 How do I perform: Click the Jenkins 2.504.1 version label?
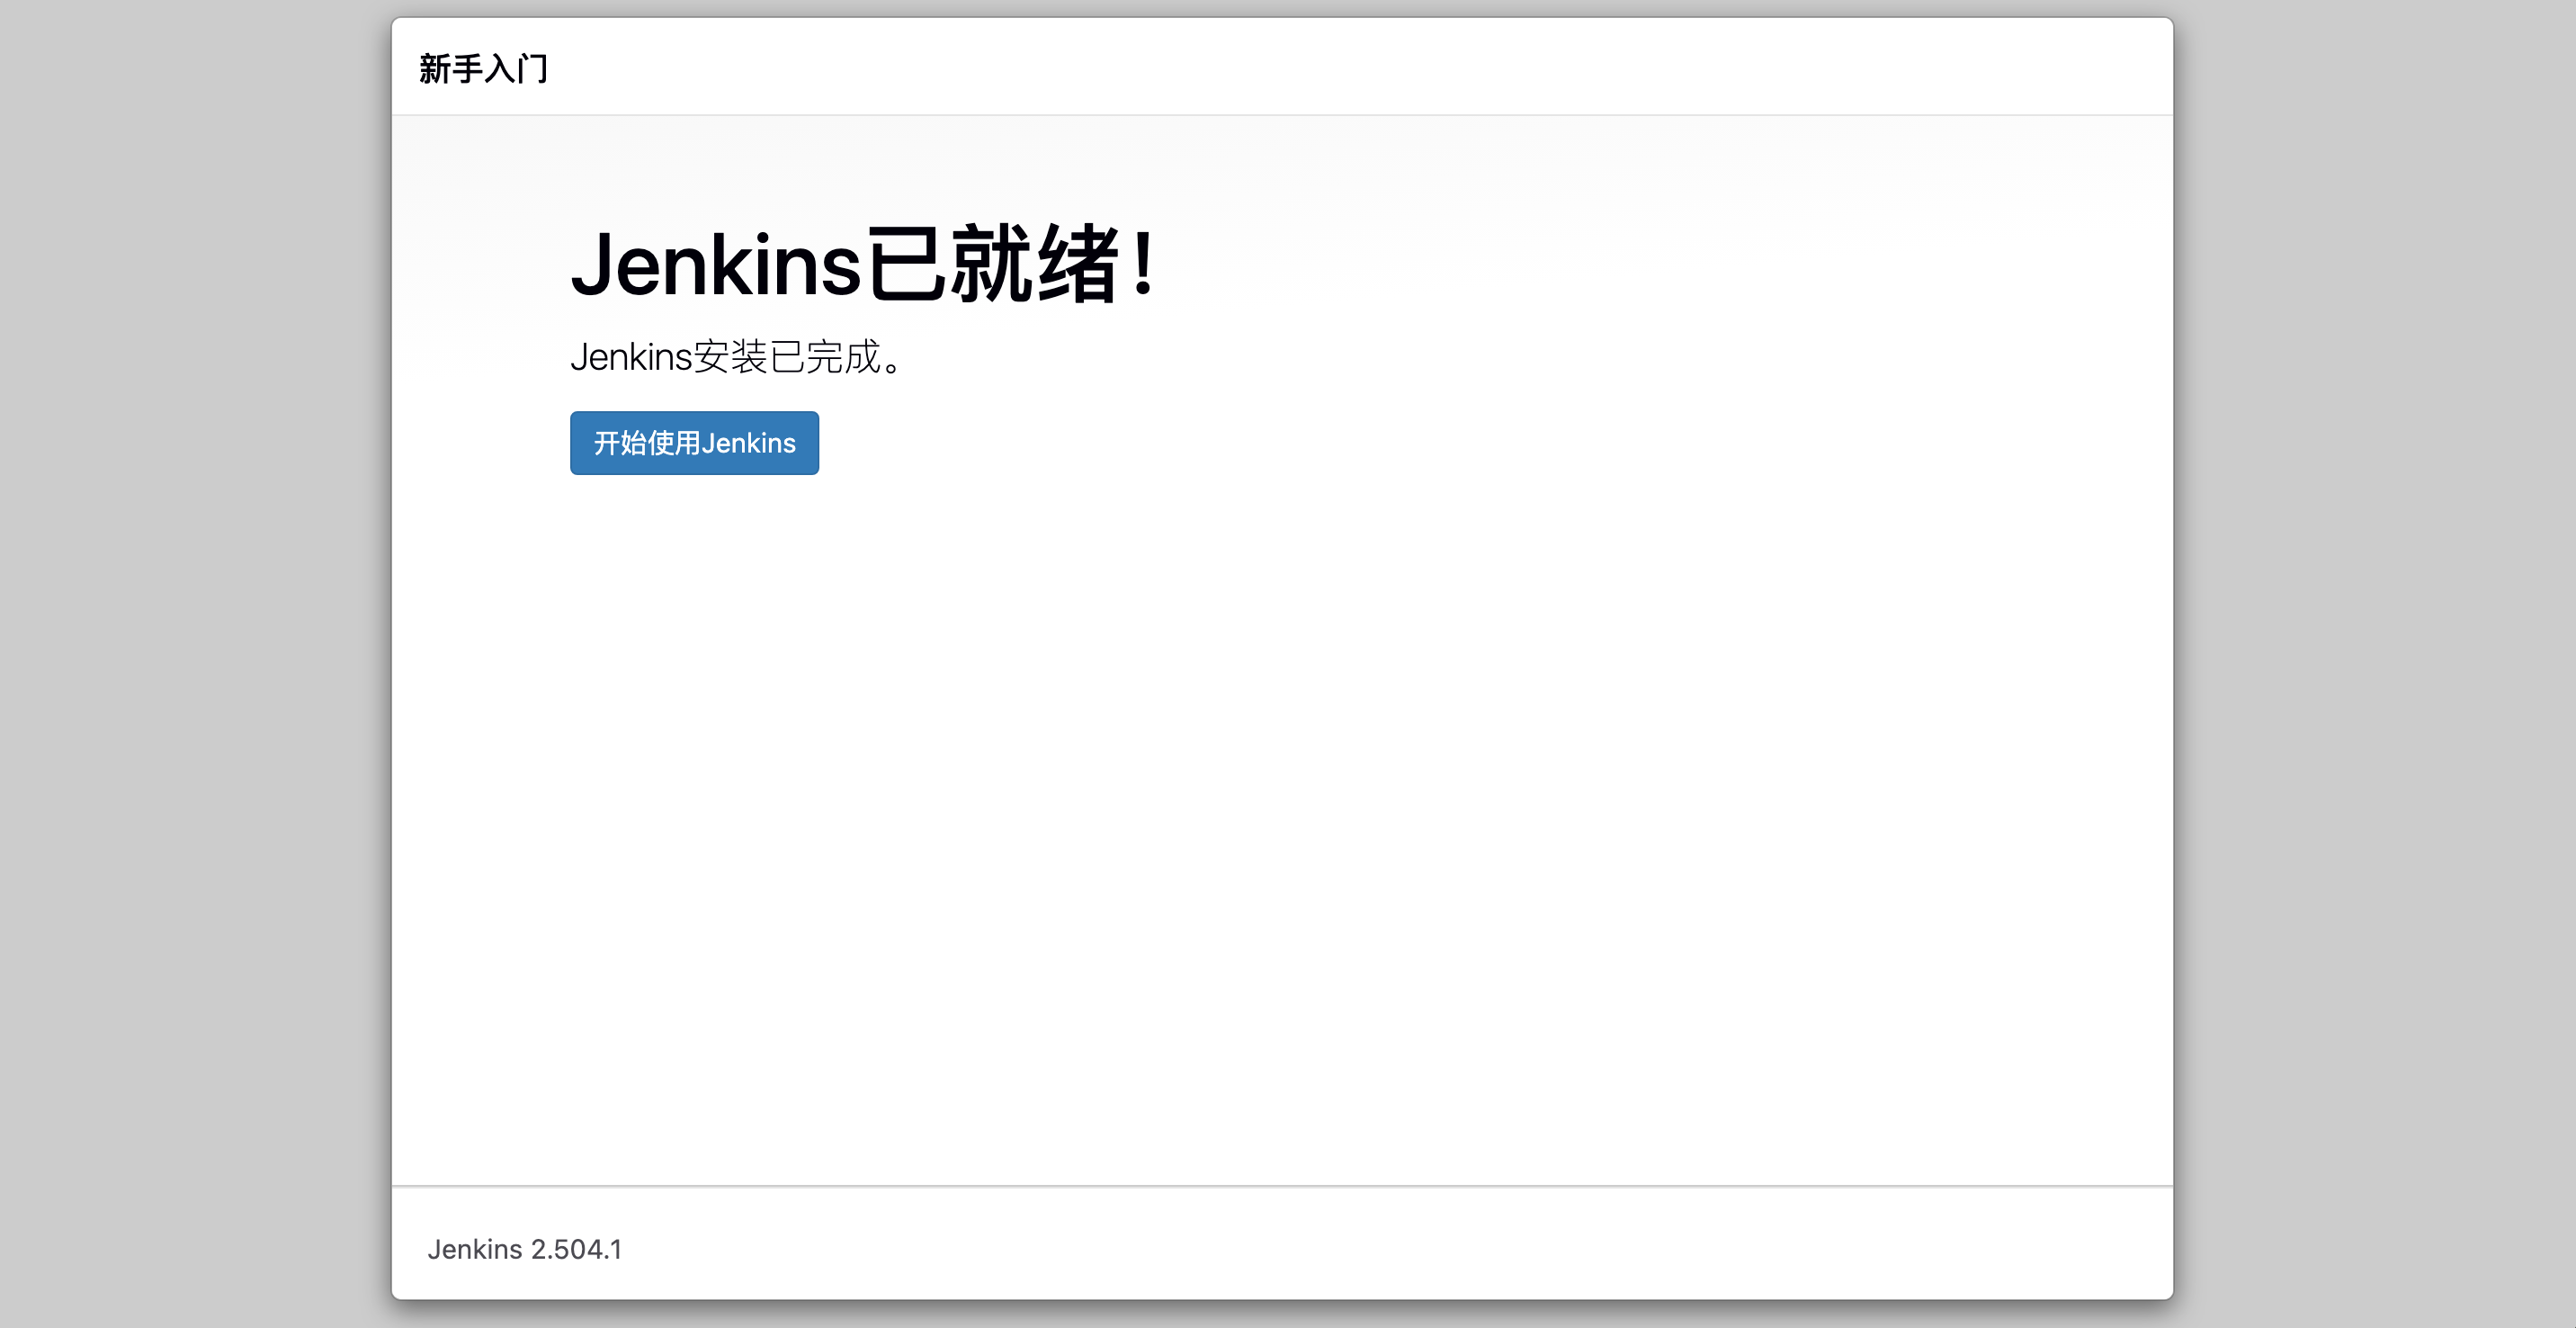tap(525, 1249)
